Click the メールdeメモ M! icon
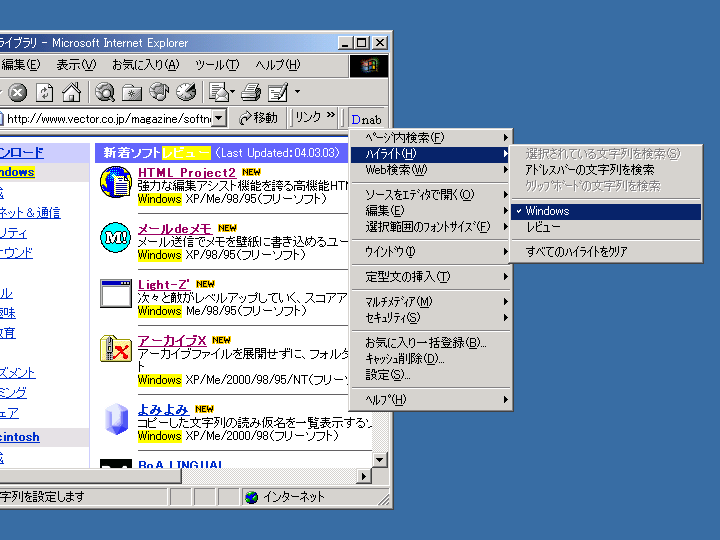 (x=115, y=237)
